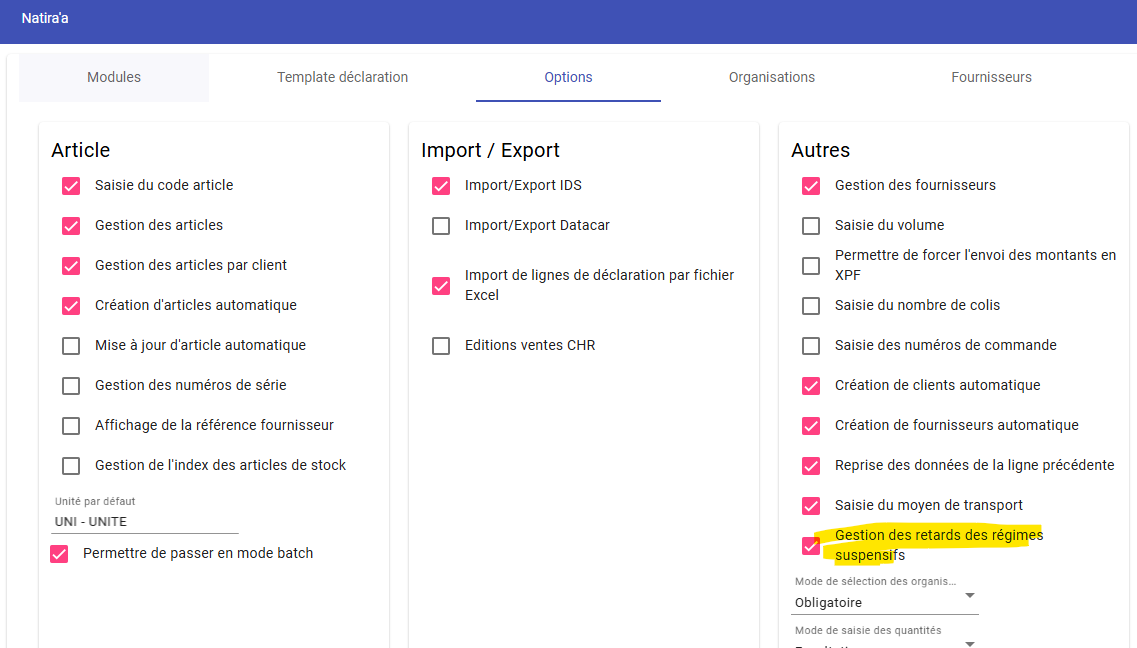This screenshot has height=648, width=1137.
Task: Uncheck Création de clients automatique
Action: click(x=811, y=386)
